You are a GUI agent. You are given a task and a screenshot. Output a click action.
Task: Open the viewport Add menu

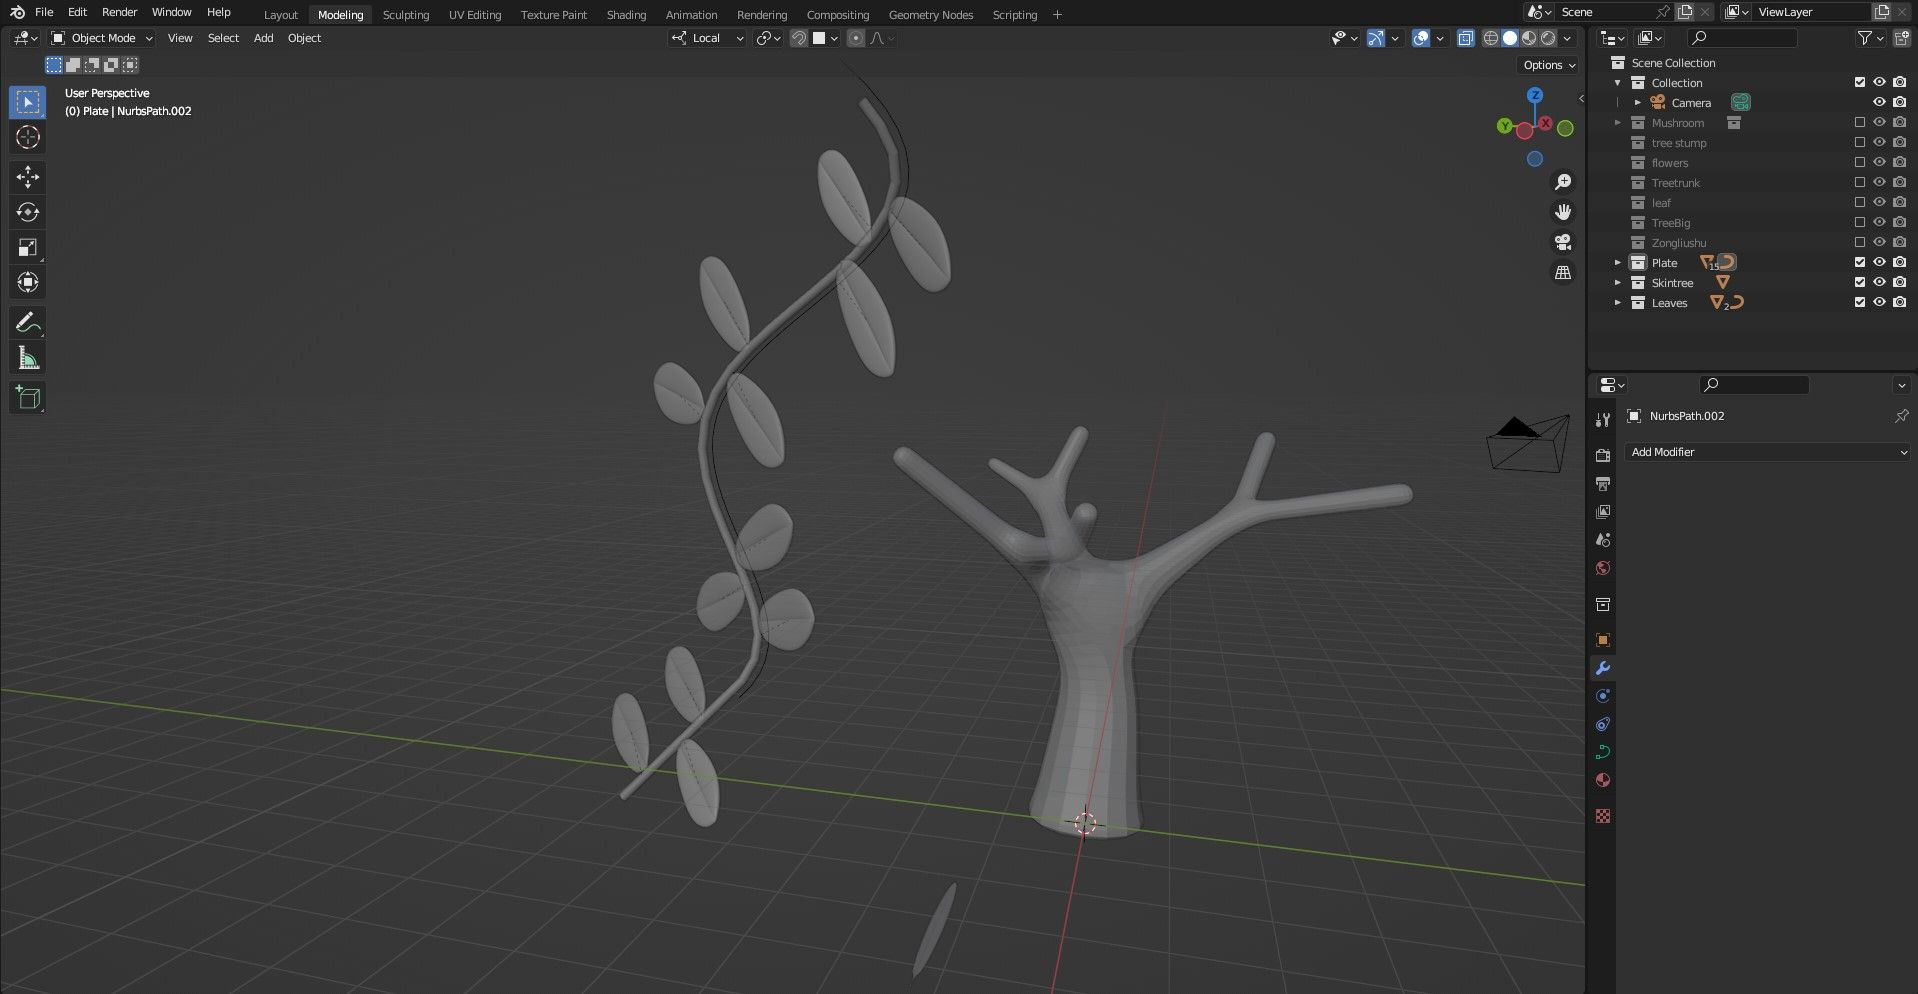(263, 38)
